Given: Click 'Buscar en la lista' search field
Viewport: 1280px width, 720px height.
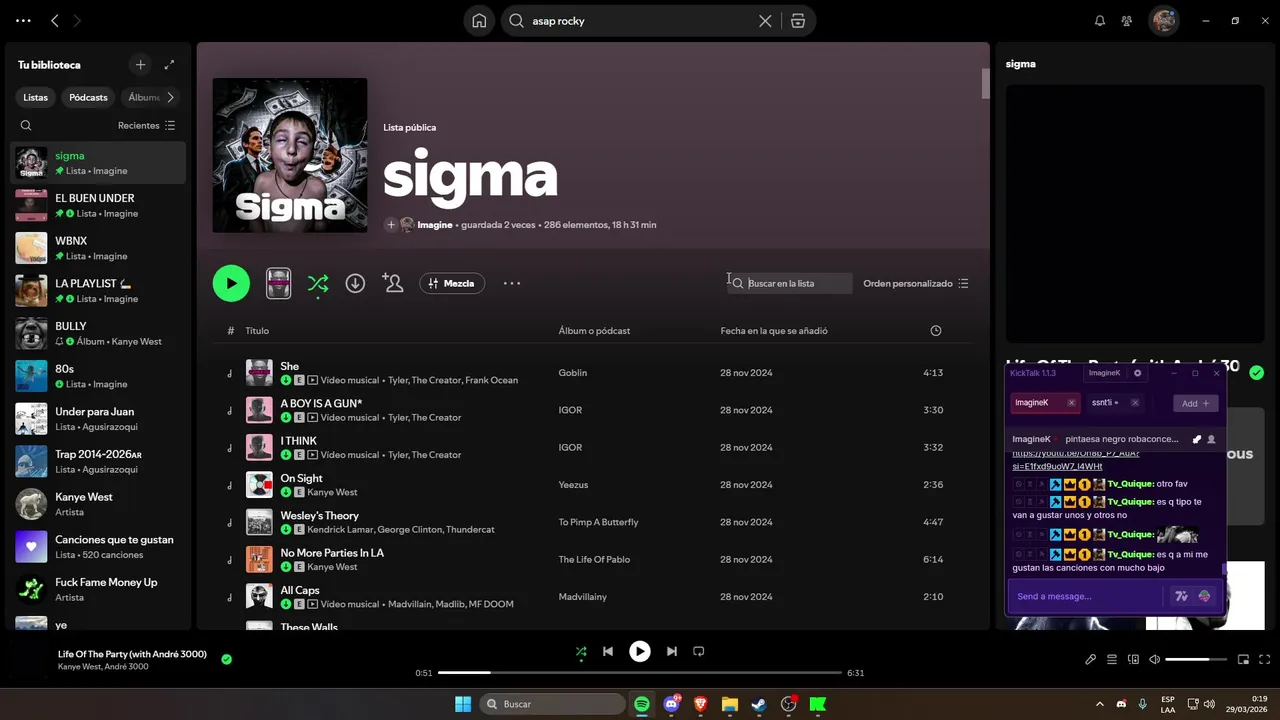Looking at the screenshot, I should (x=790, y=283).
